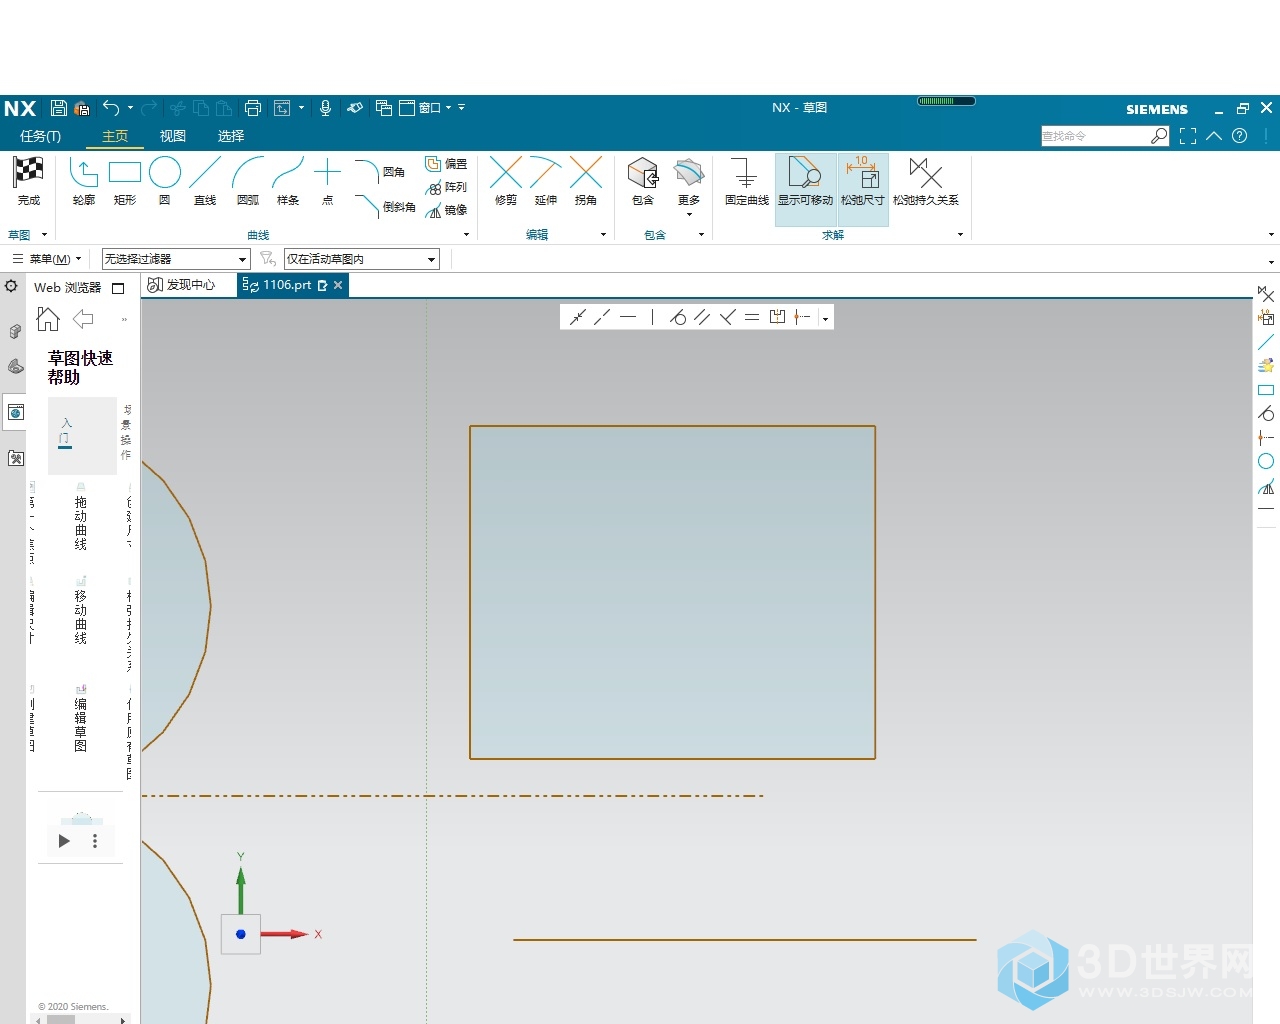Image resolution: width=1280 pixels, height=1024 pixels.
Task: Click the Home icon in Web browser panel
Action: 48,319
